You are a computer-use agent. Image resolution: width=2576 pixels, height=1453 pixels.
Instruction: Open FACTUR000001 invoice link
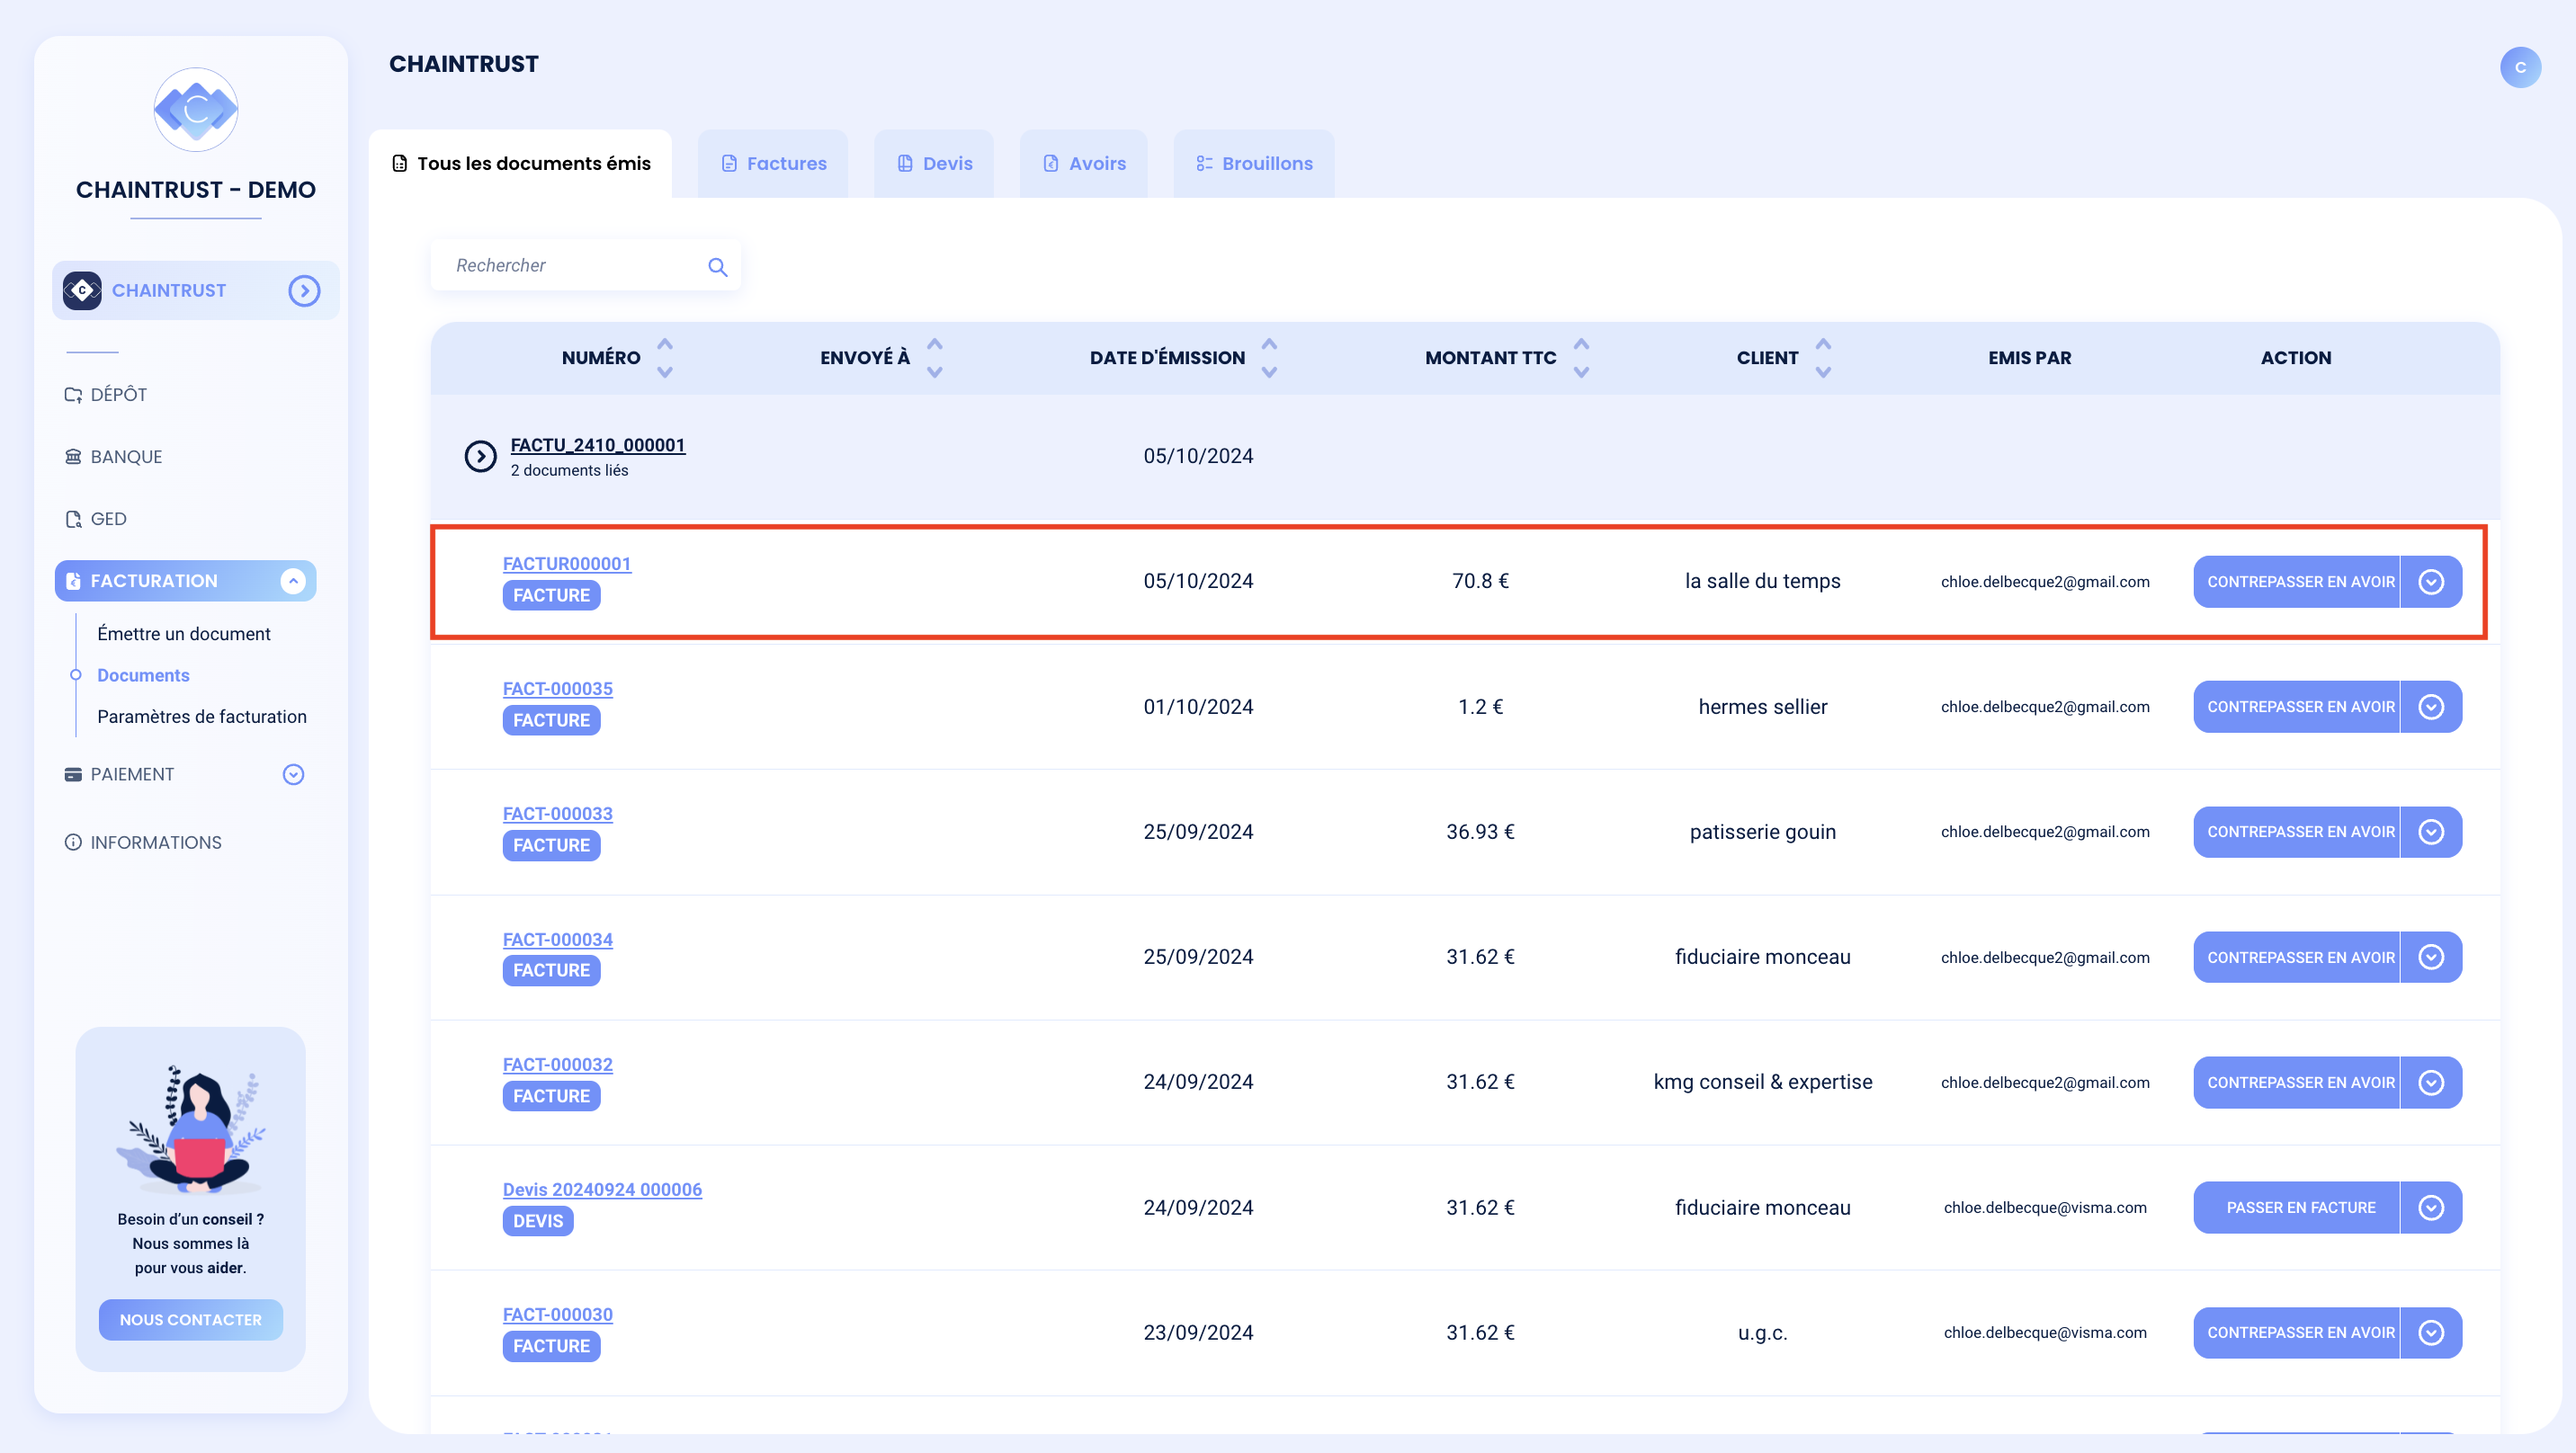[567, 564]
